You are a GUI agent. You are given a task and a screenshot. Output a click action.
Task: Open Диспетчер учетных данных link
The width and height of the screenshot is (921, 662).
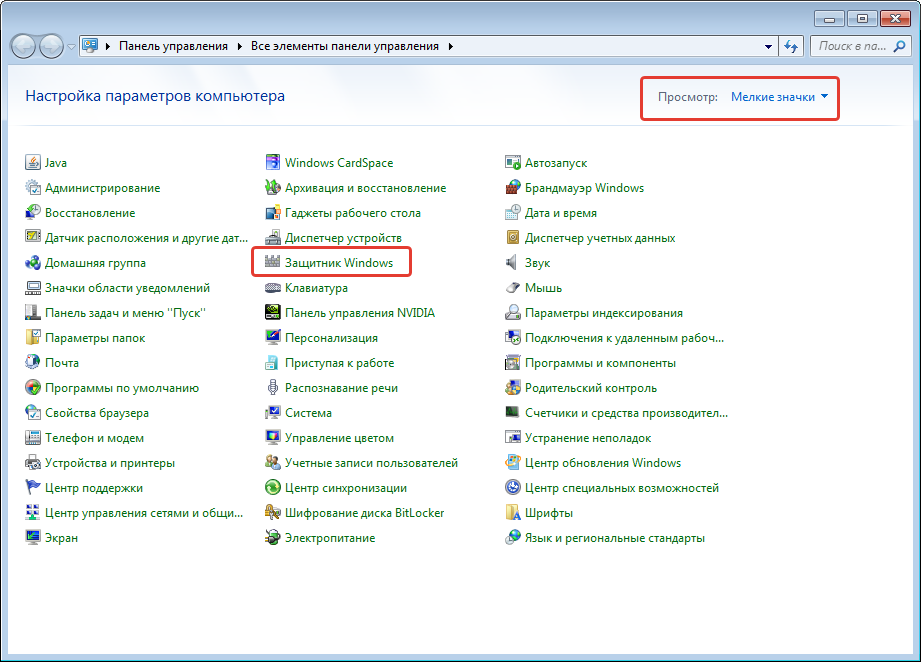point(600,238)
